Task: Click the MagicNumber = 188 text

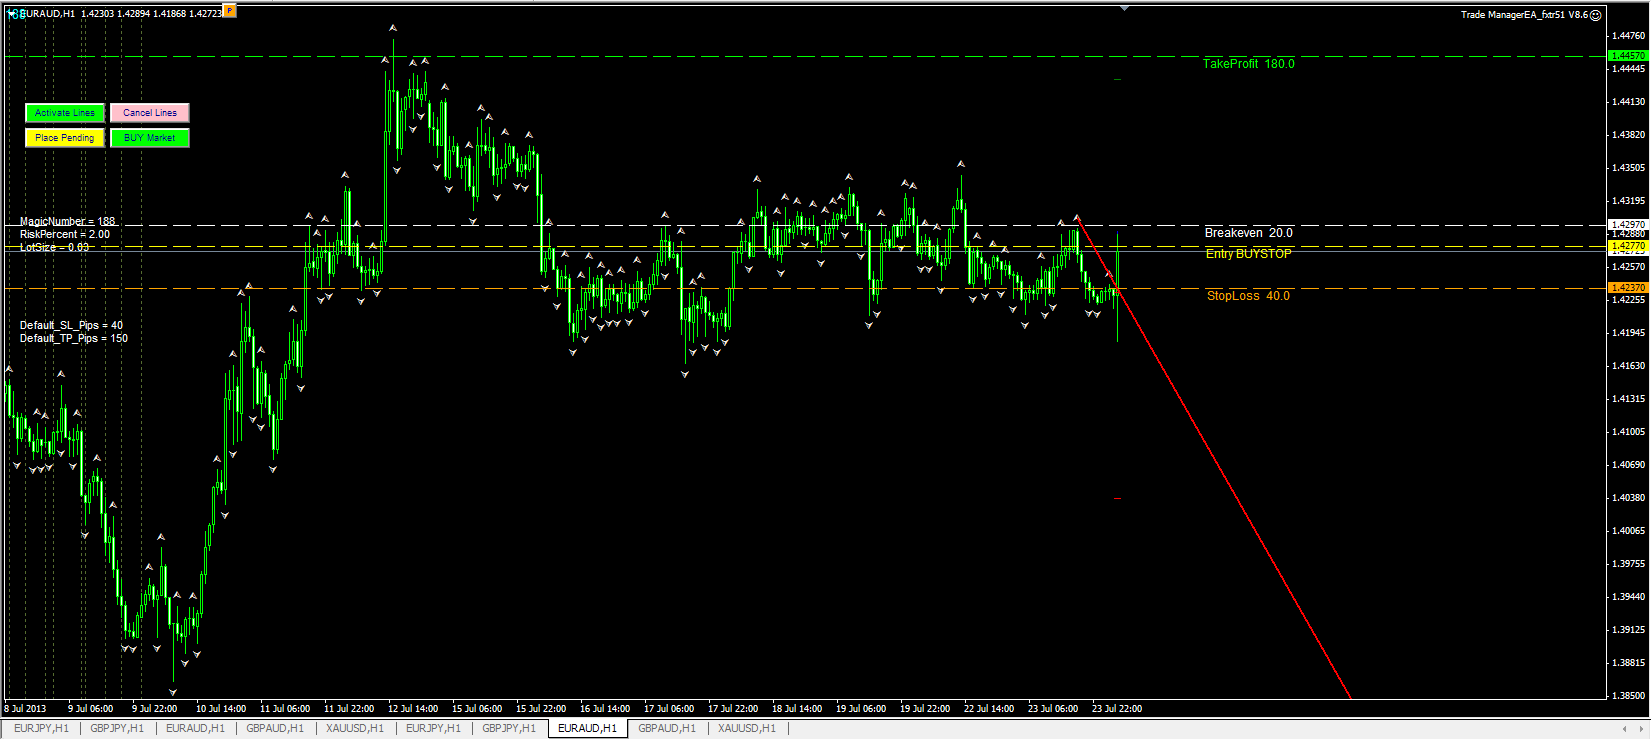Action: (67, 222)
